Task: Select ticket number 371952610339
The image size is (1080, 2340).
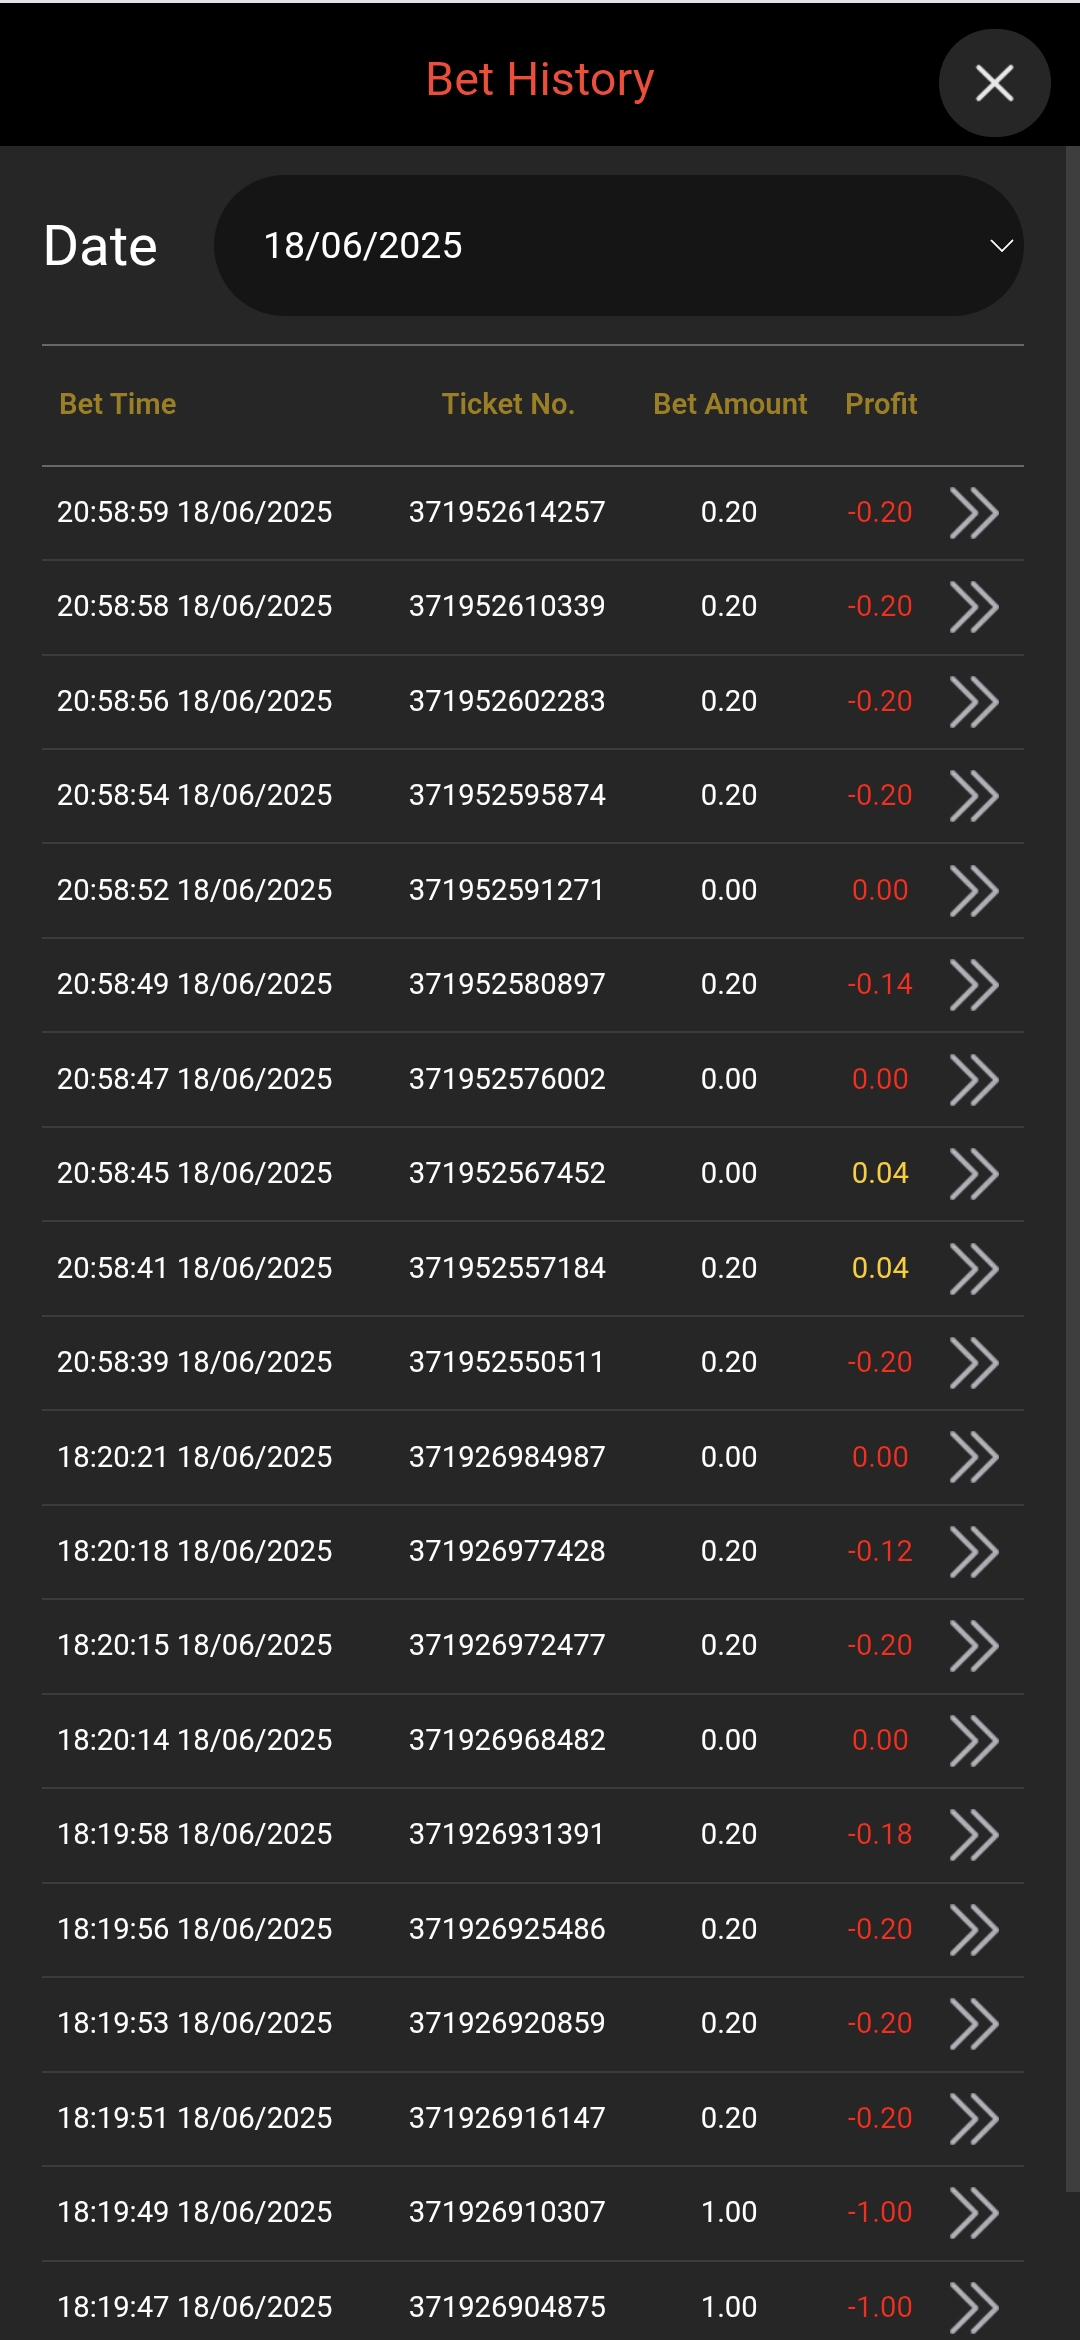Action: (x=507, y=606)
